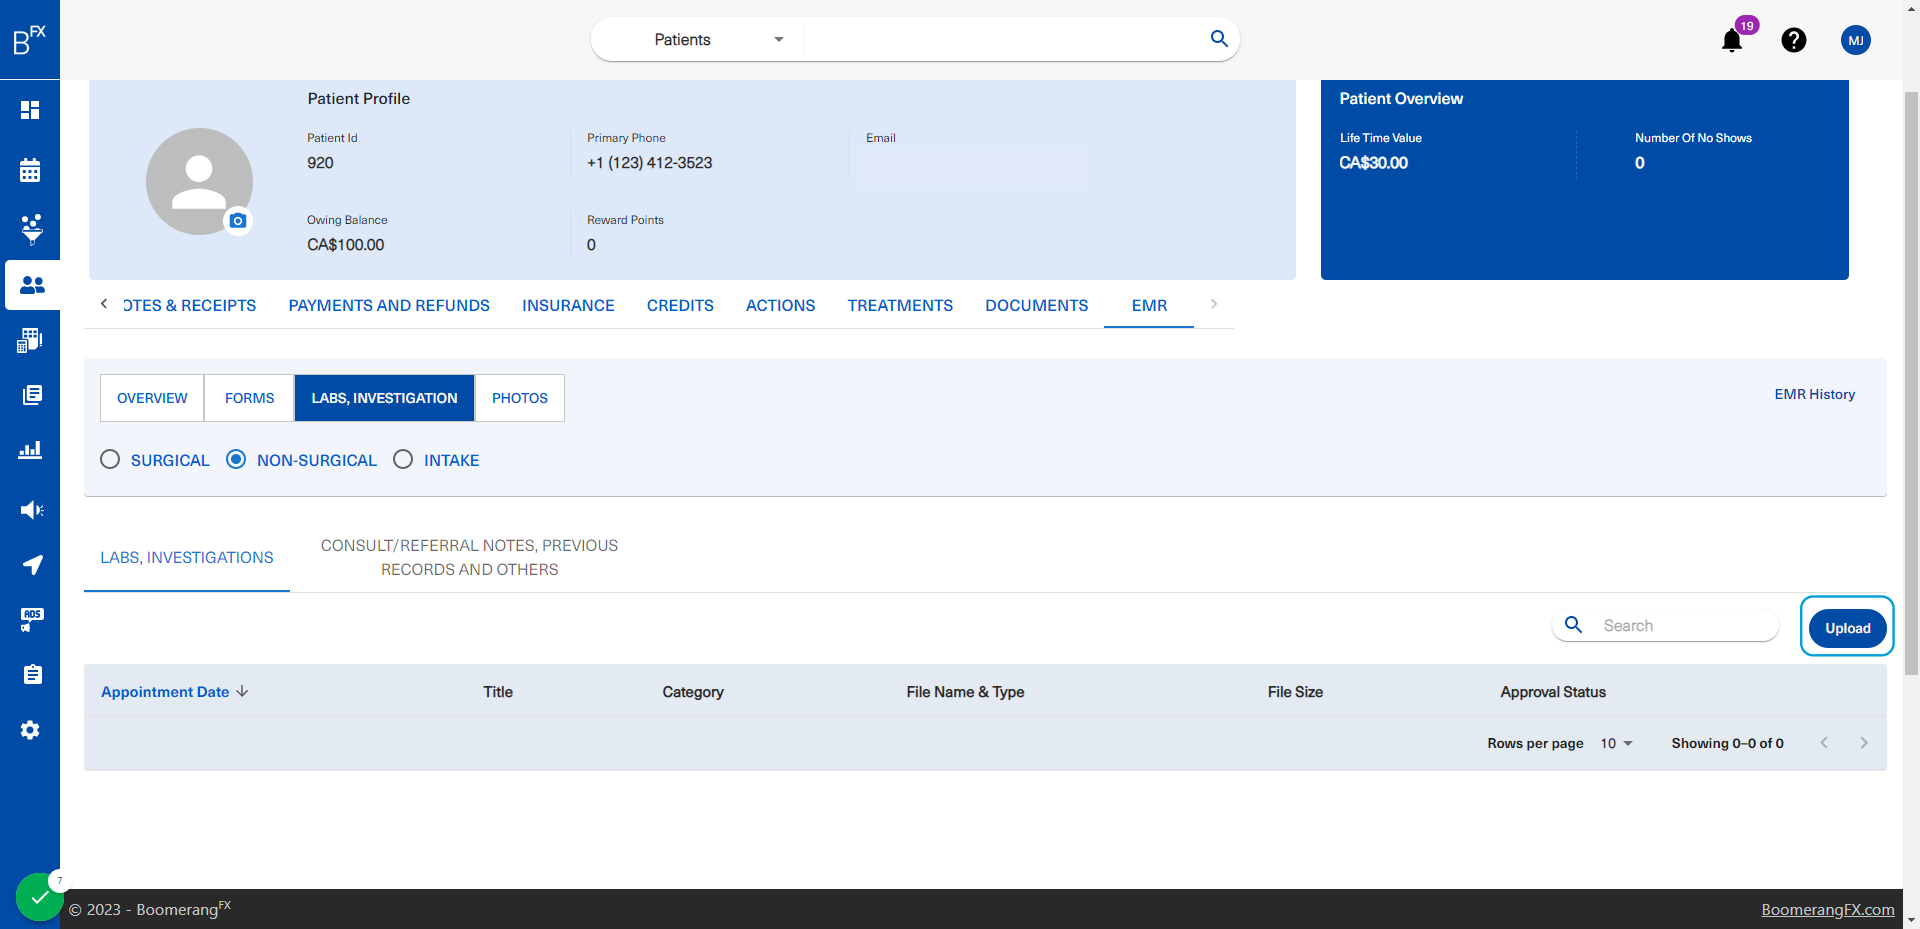Open the clipboard icon in the sidebar

(x=32, y=674)
